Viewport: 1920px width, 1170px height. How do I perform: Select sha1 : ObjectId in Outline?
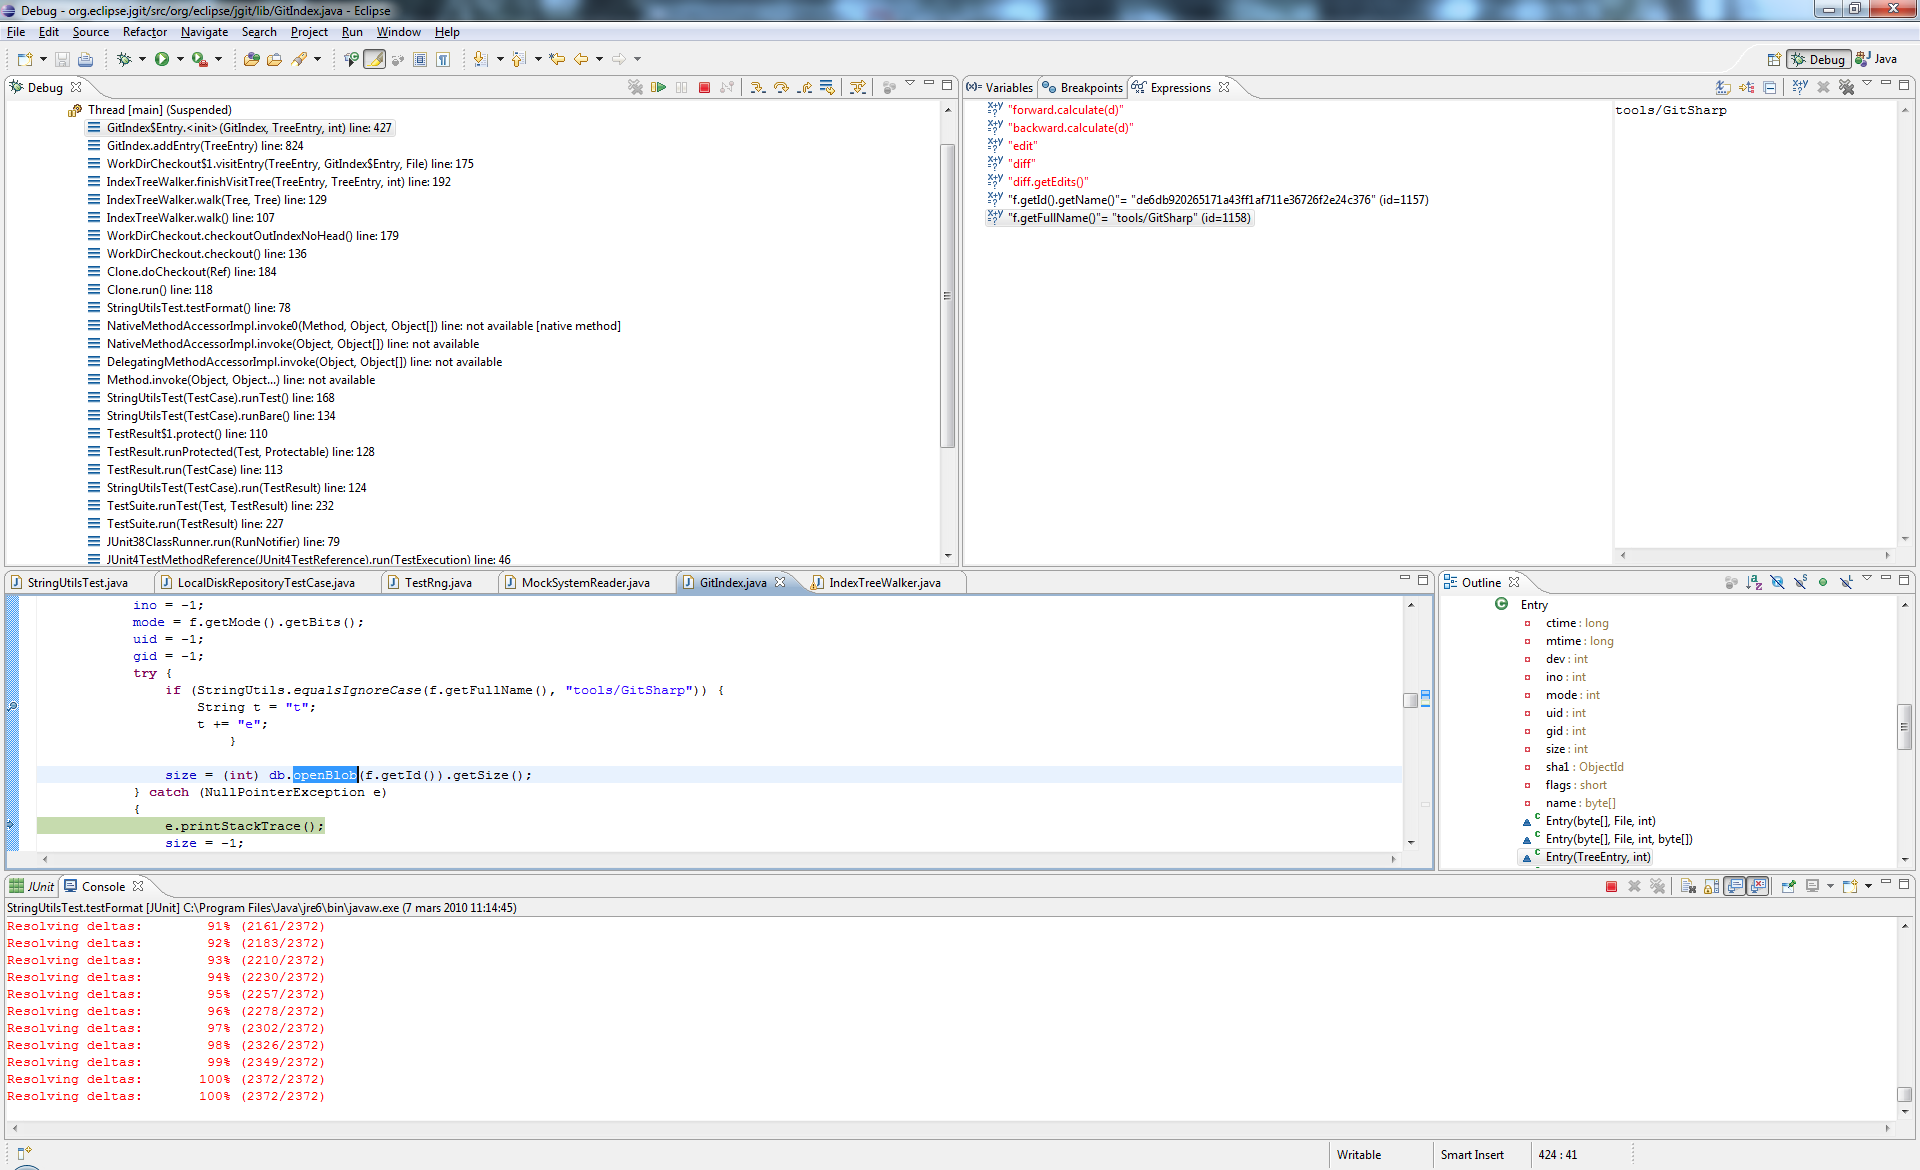[x=1584, y=767]
